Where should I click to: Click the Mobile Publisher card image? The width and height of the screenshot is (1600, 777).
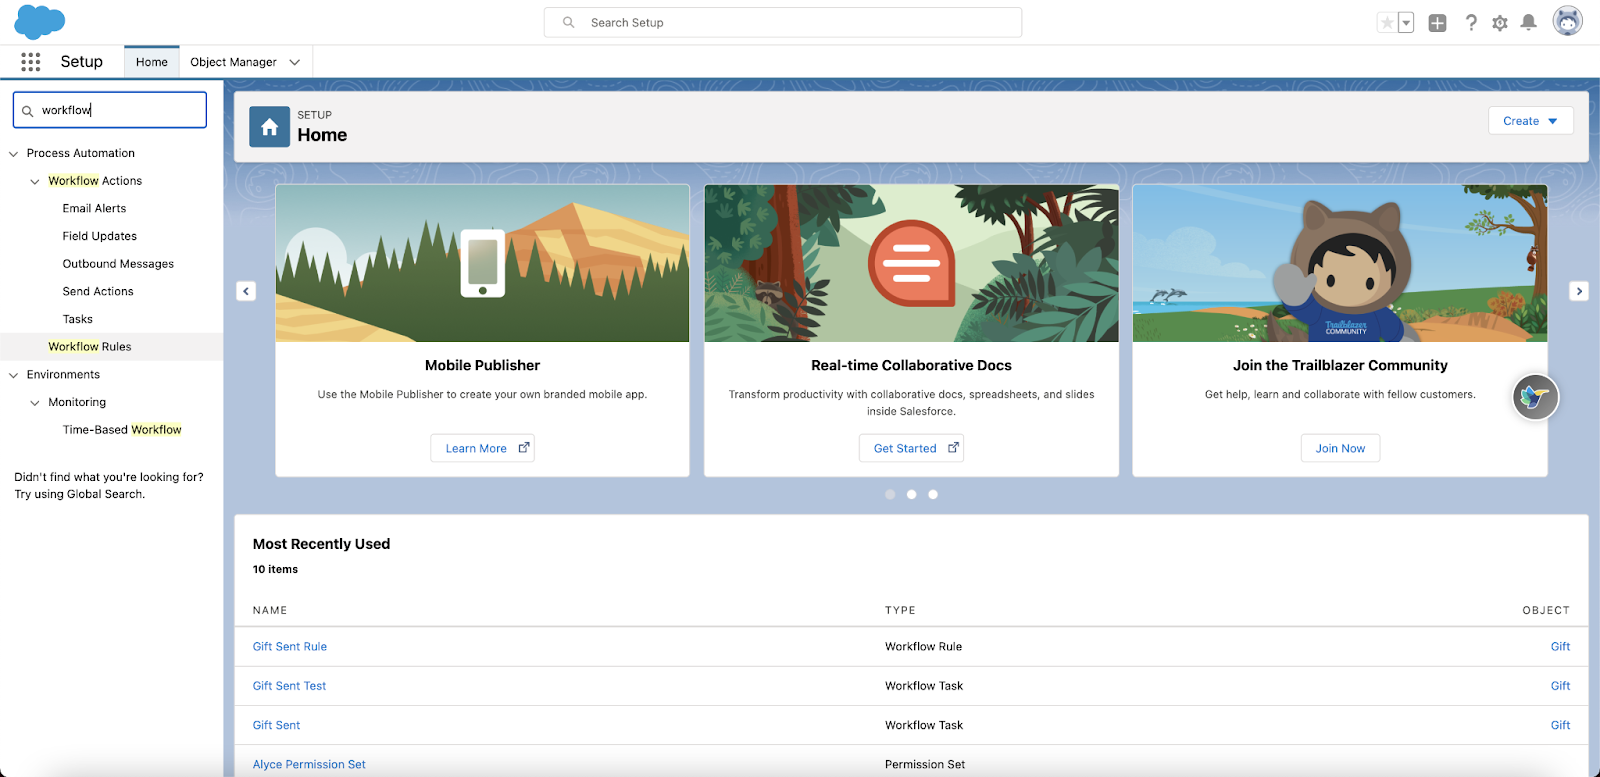[x=482, y=263]
